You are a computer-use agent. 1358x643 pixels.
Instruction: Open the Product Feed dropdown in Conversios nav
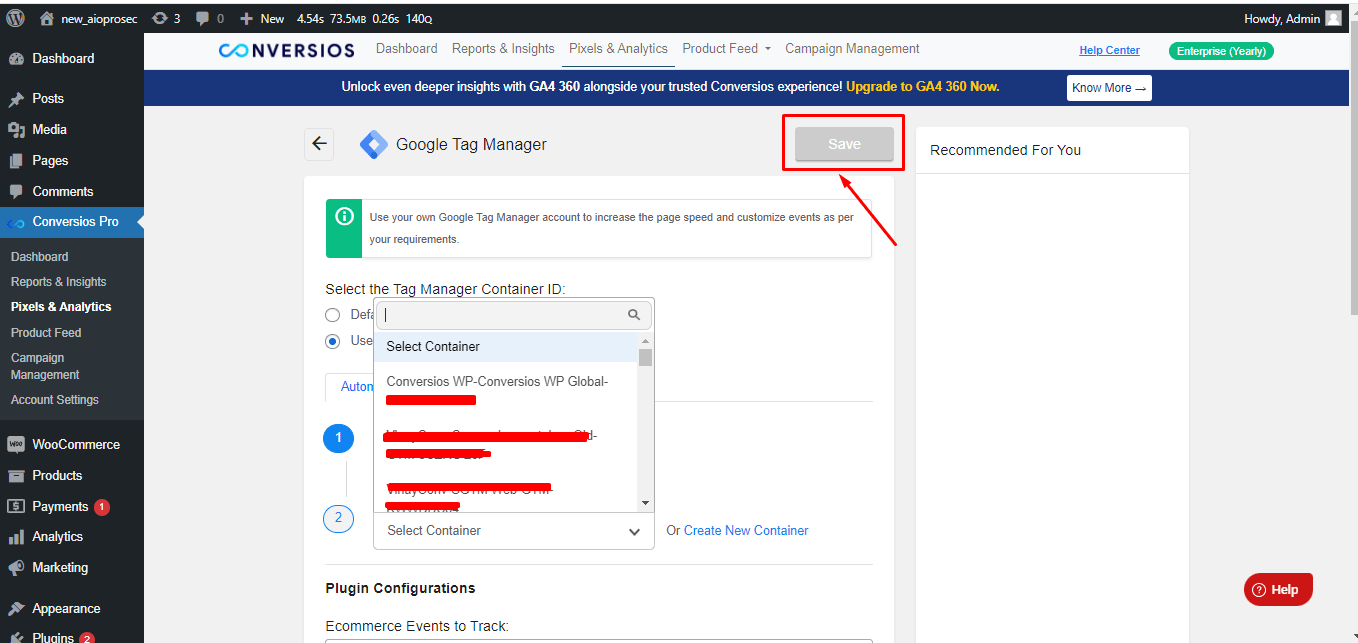(727, 49)
